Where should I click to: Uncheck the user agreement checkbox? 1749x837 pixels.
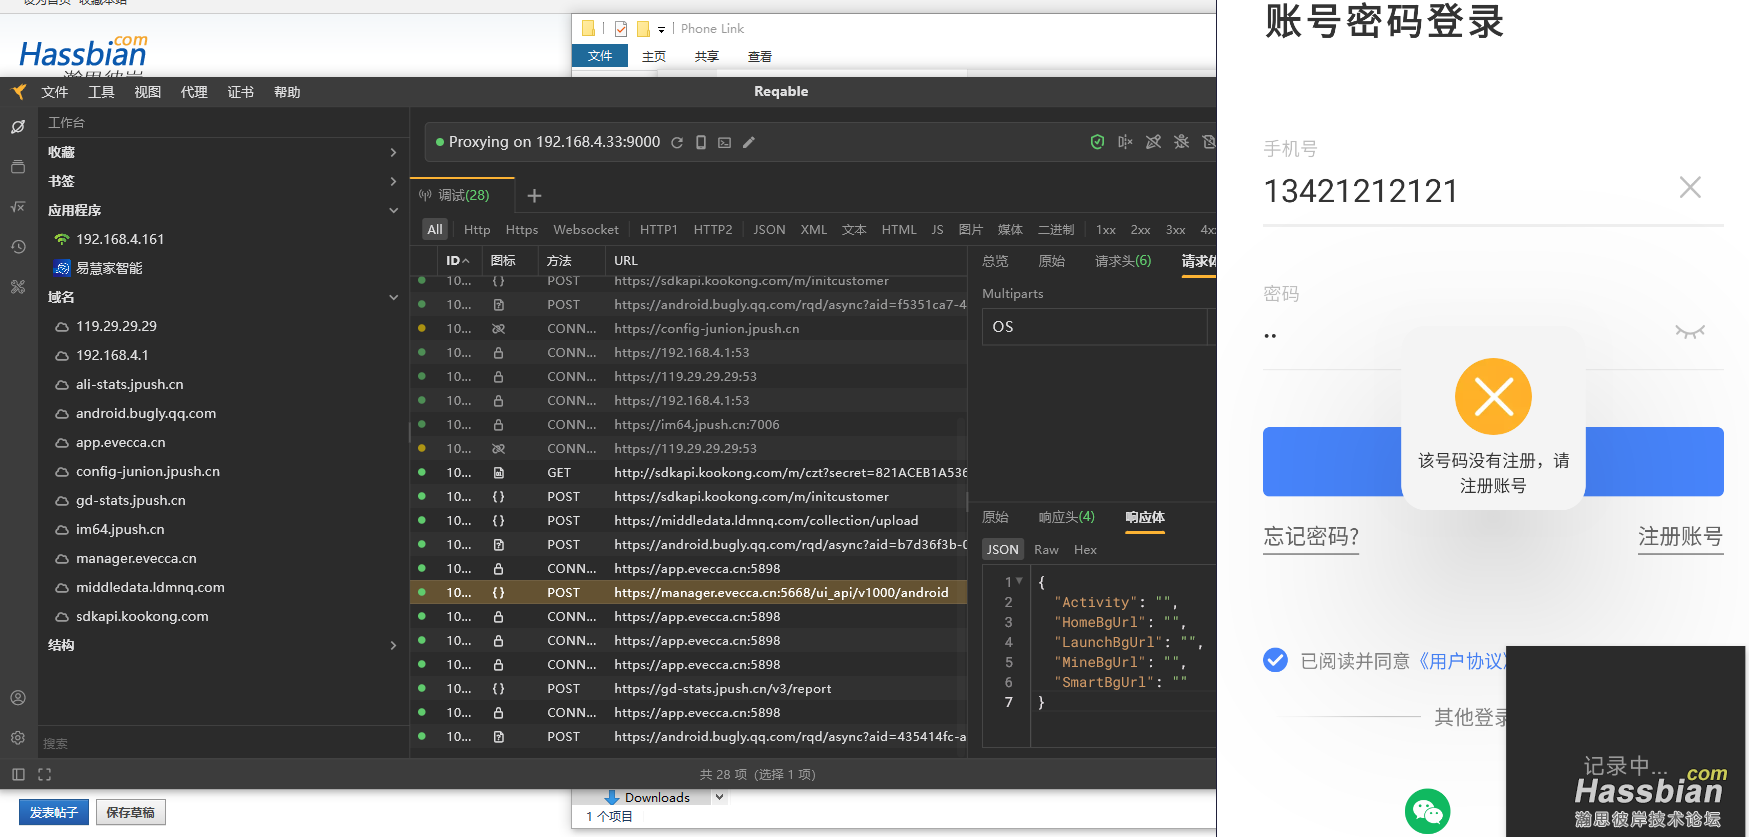click(1275, 660)
